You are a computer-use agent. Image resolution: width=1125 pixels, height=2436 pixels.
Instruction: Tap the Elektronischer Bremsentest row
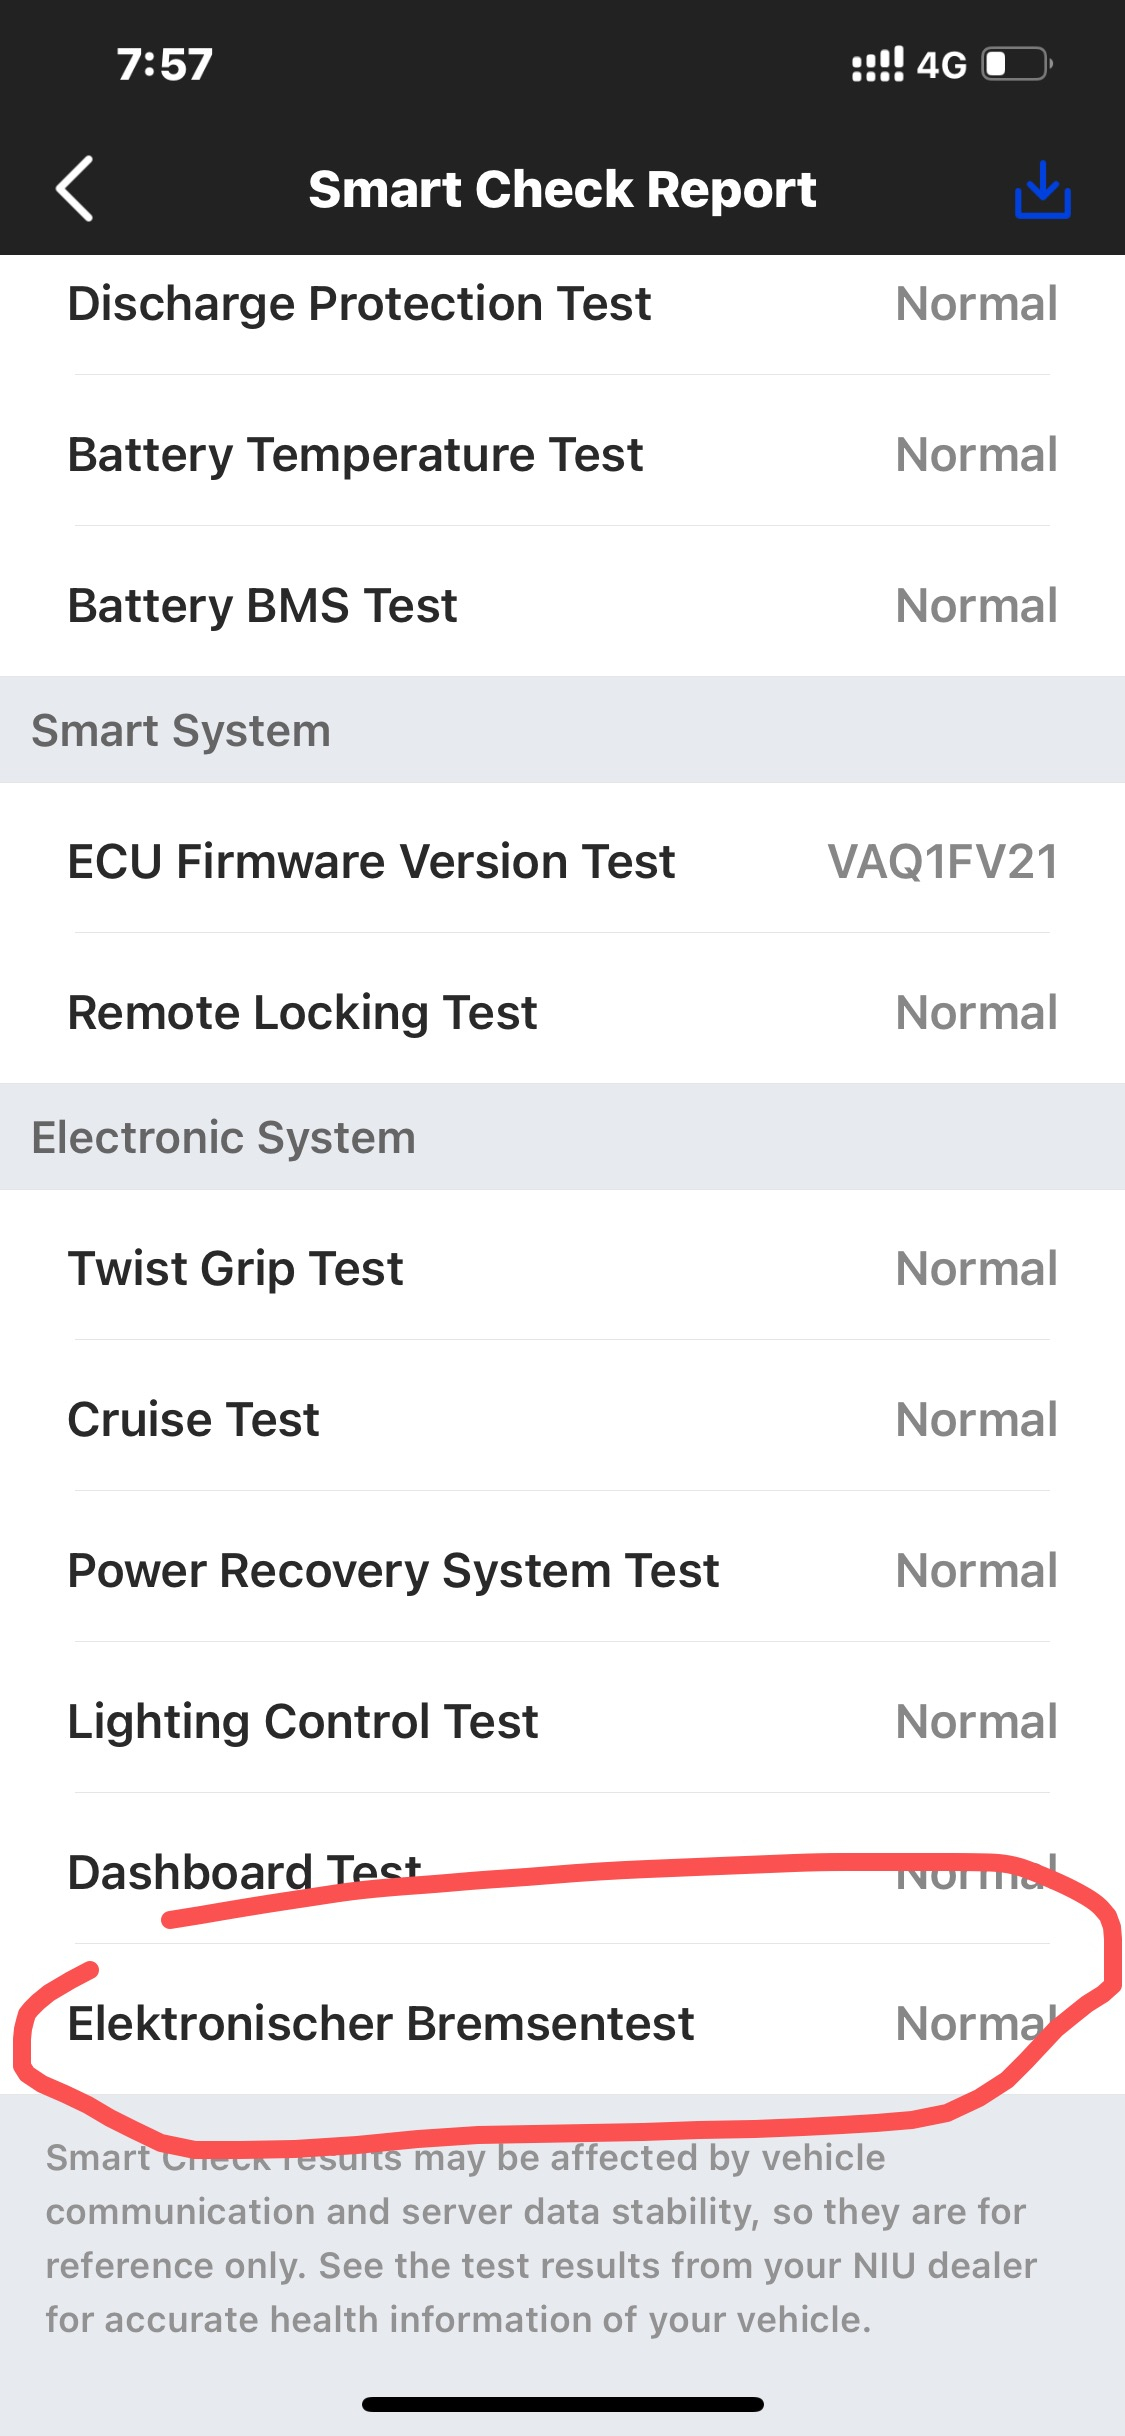point(562,2024)
